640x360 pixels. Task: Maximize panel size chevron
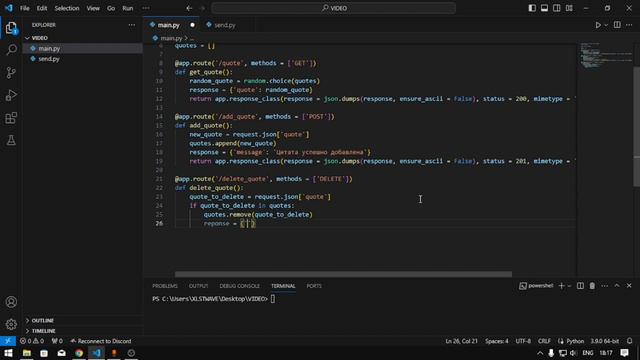pos(617,286)
